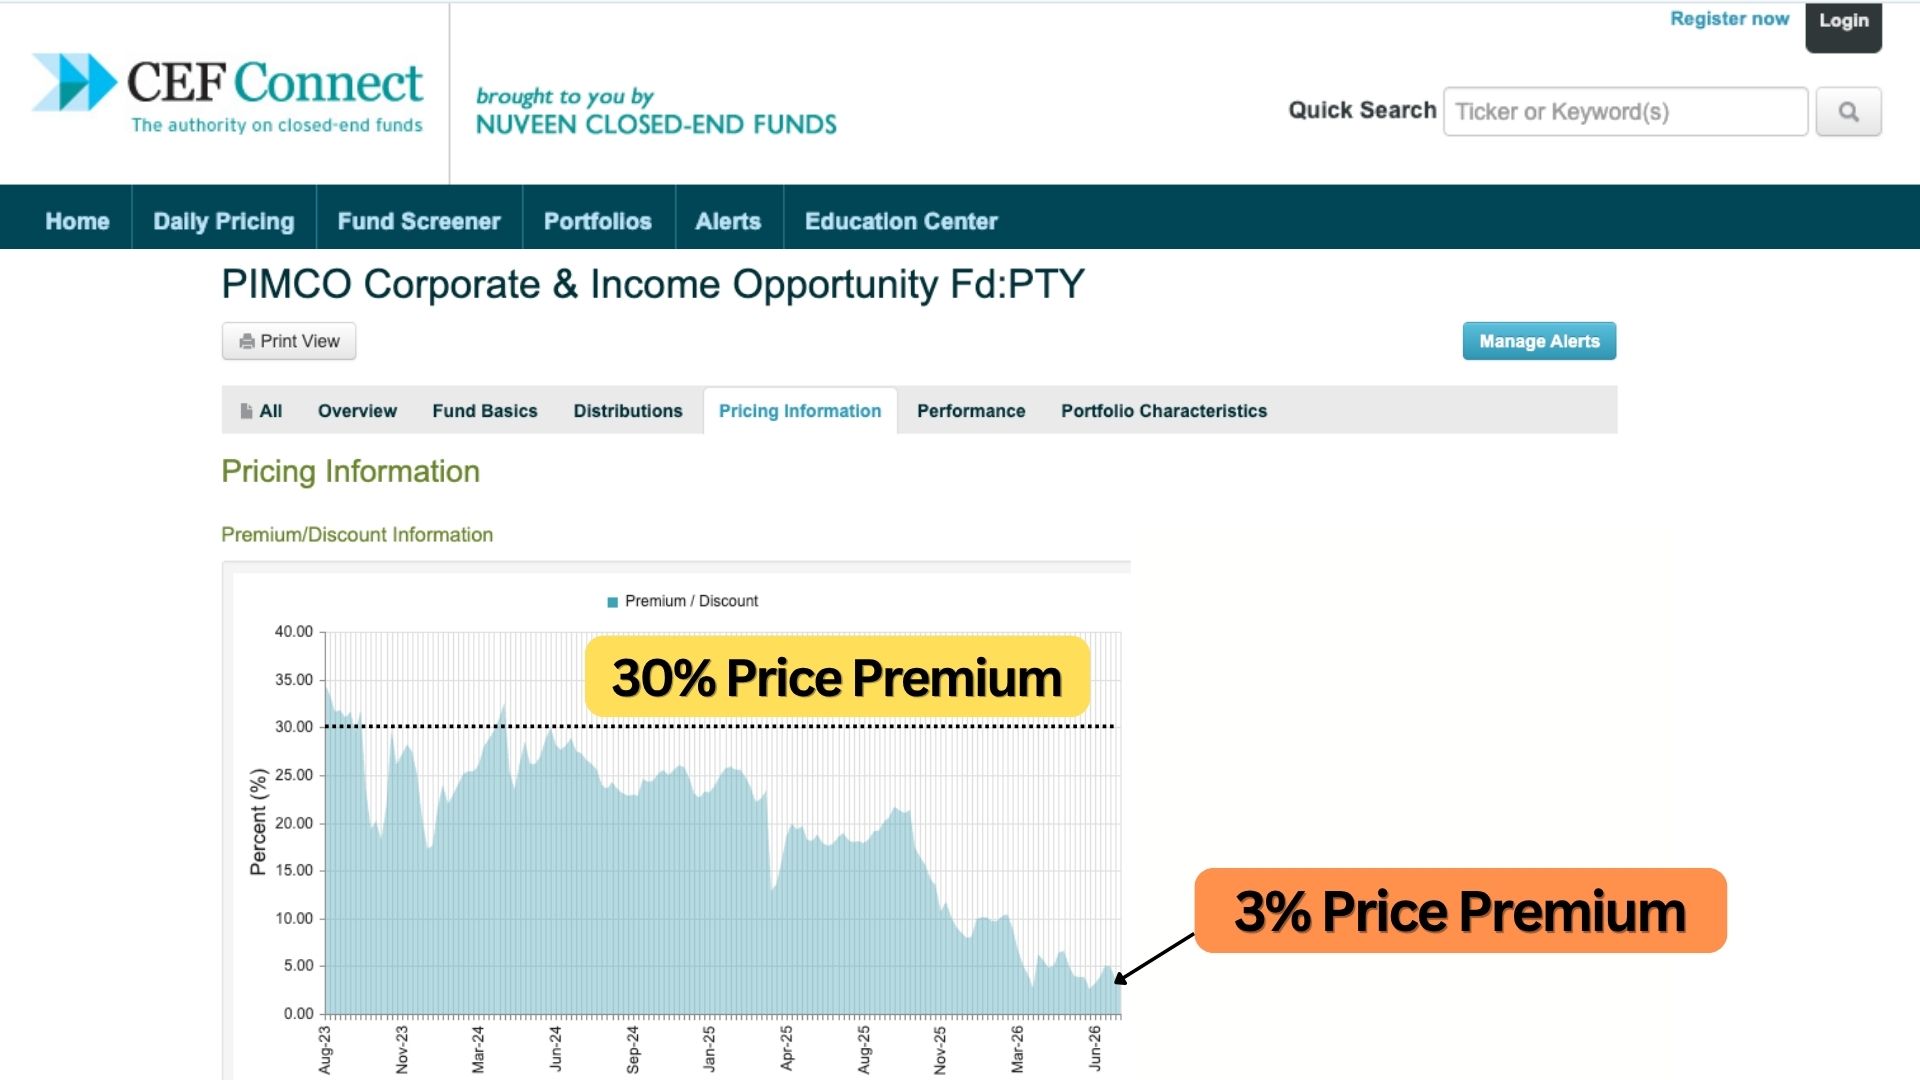Open the Fund Screener page
Image resolution: width=1920 pixels, height=1080 pixels.
coord(419,221)
